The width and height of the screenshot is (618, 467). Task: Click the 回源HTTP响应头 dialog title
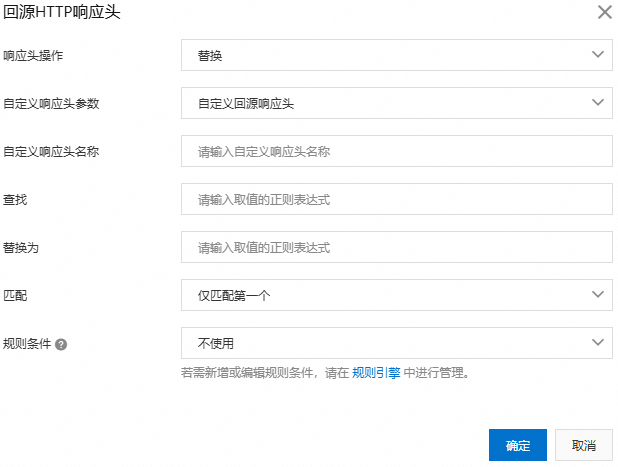pyautogui.click(x=61, y=12)
